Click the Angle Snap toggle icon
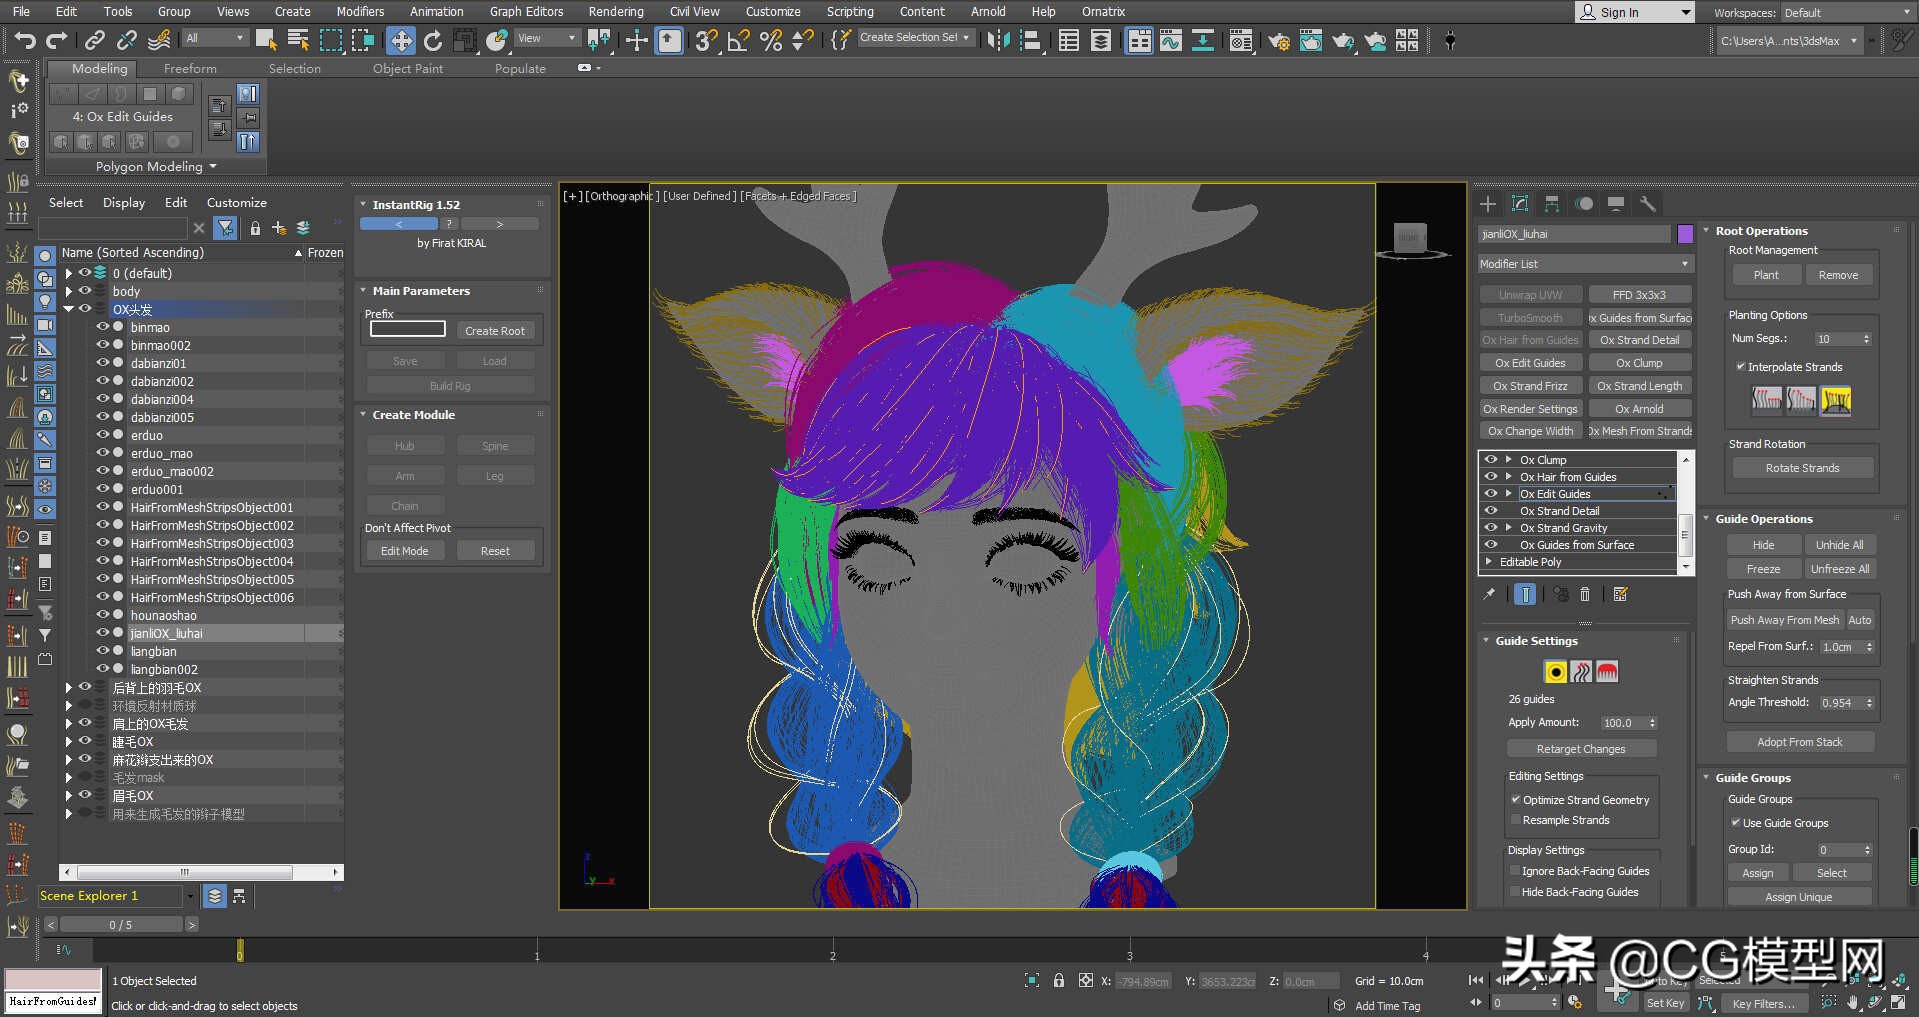This screenshot has height=1017, width=1919. click(738, 40)
